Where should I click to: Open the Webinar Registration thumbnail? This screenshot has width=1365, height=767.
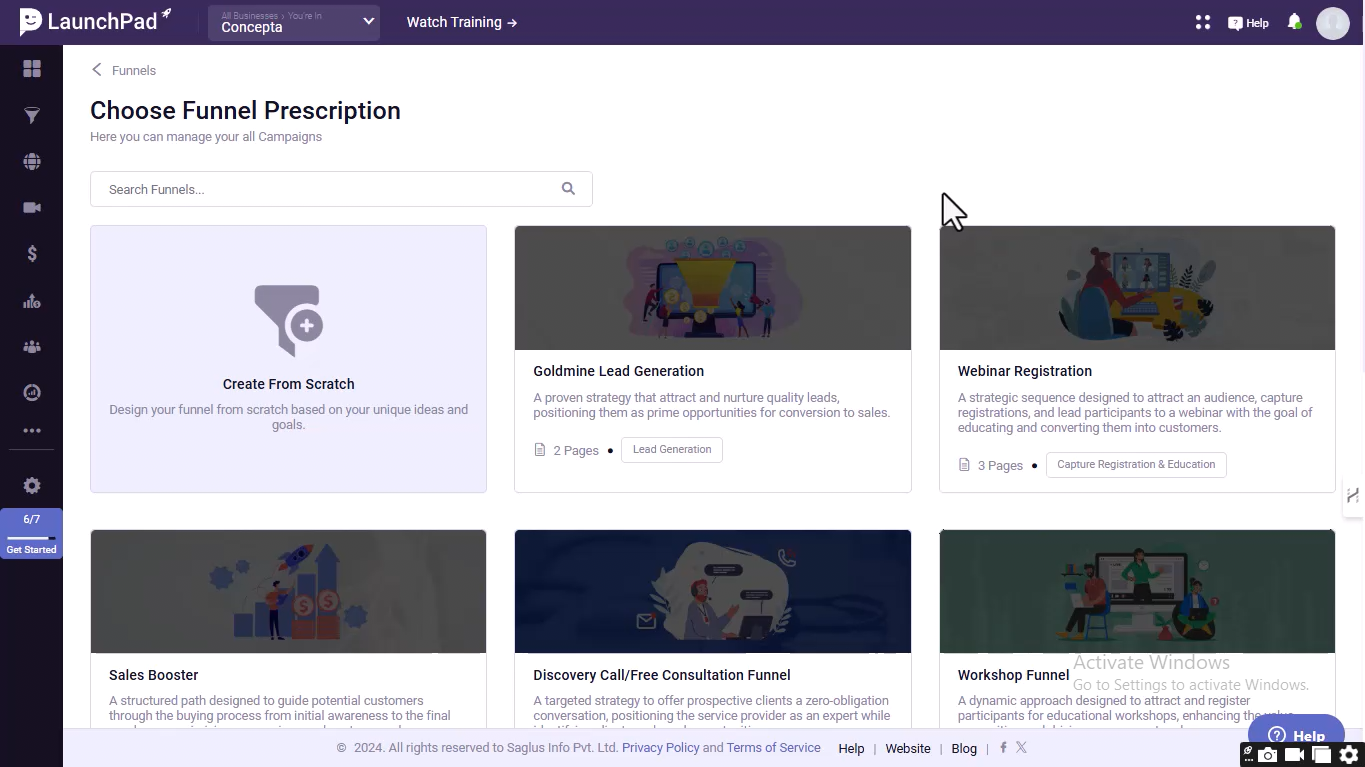coord(1137,288)
